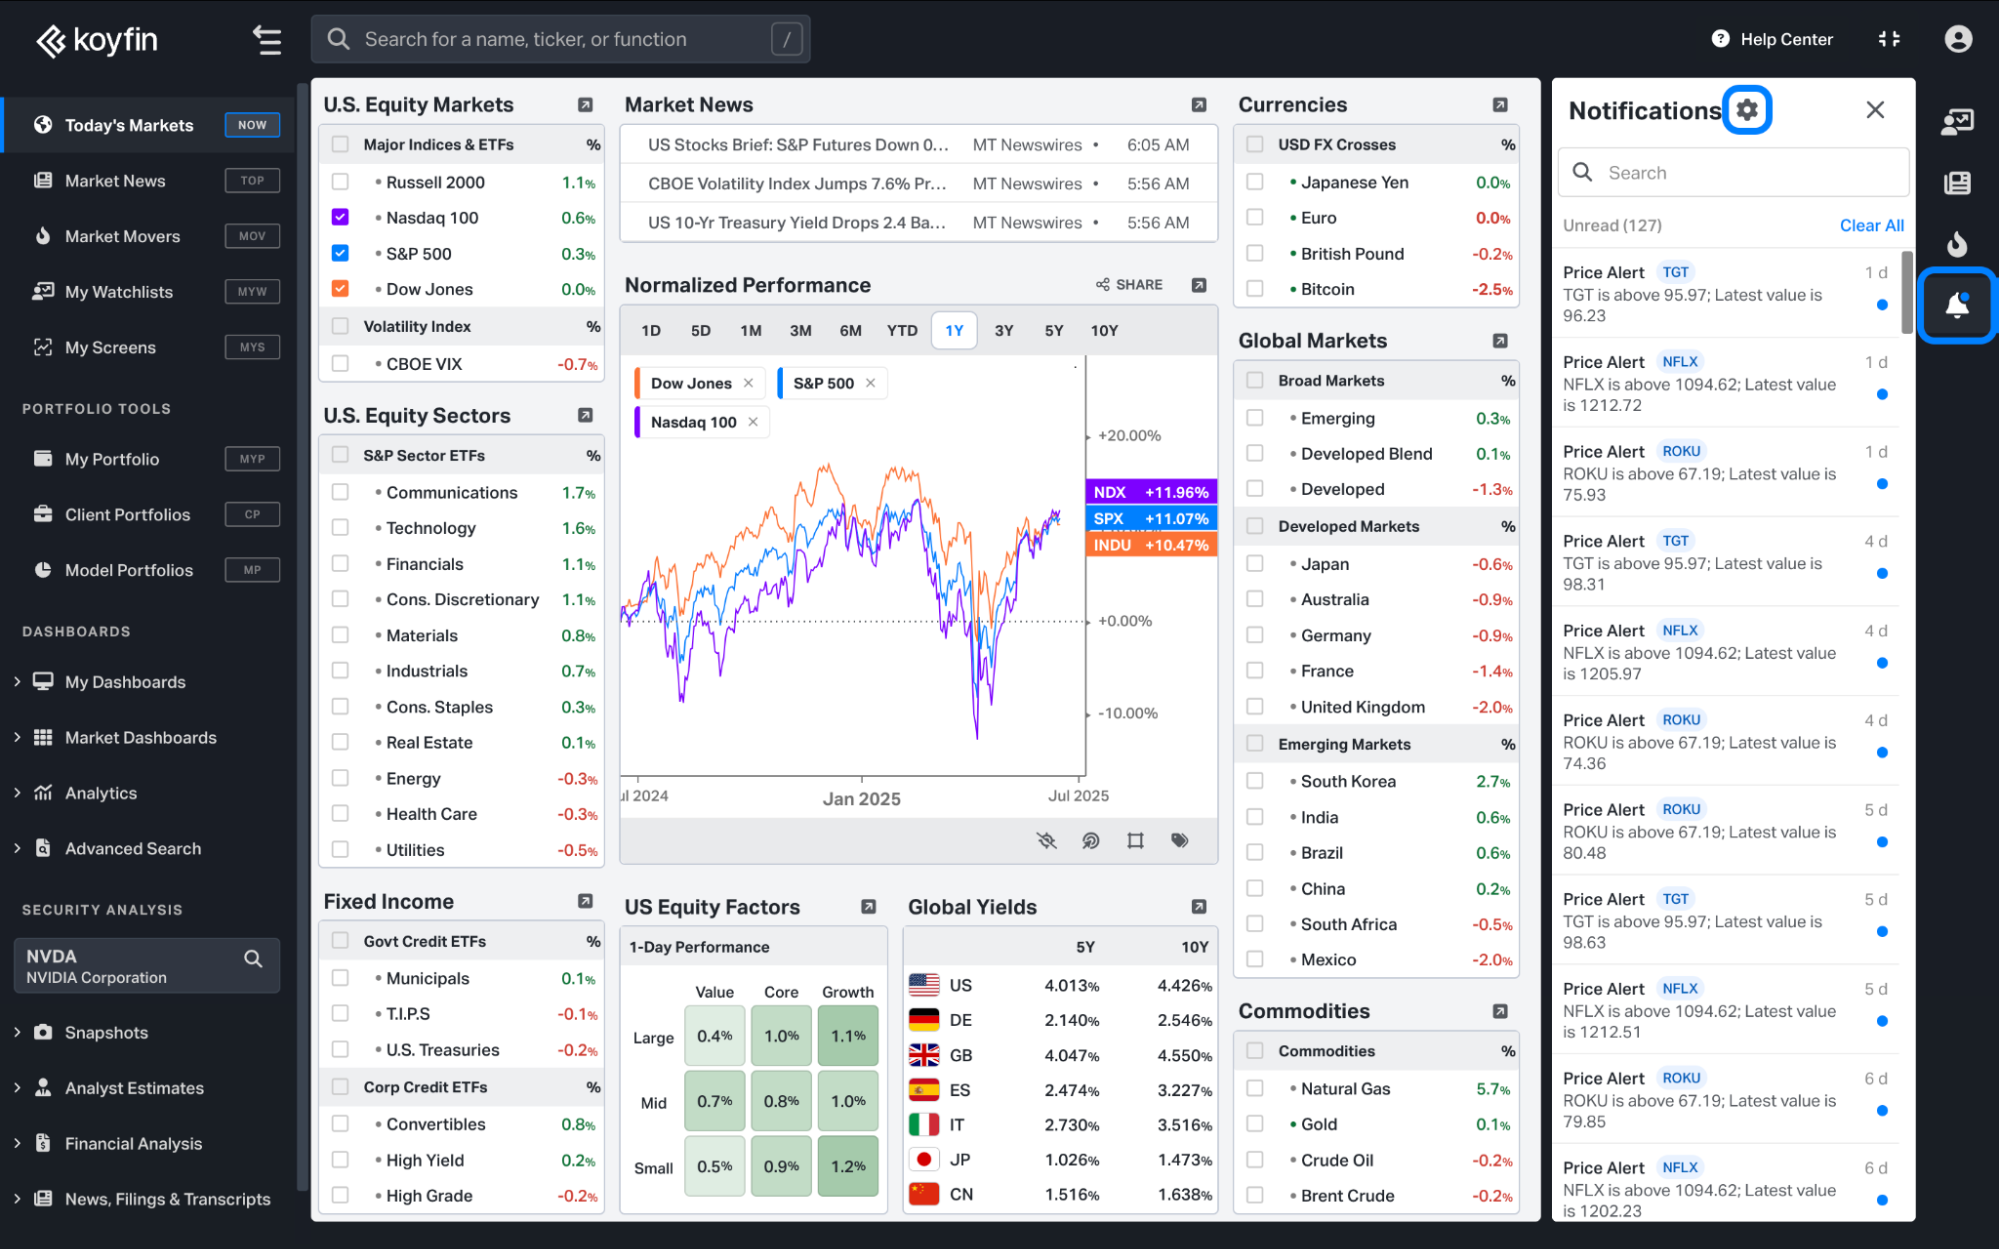Image resolution: width=1999 pixels, height=1250 pixels.
Task: Check the South Korea checkbox
Action: pos(1255,781)
